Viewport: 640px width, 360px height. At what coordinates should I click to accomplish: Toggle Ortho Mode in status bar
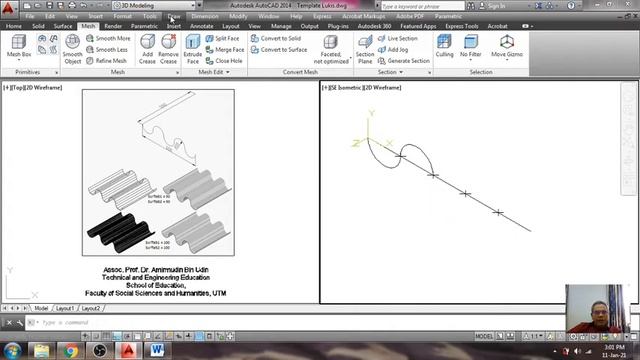tap(117, 336)
